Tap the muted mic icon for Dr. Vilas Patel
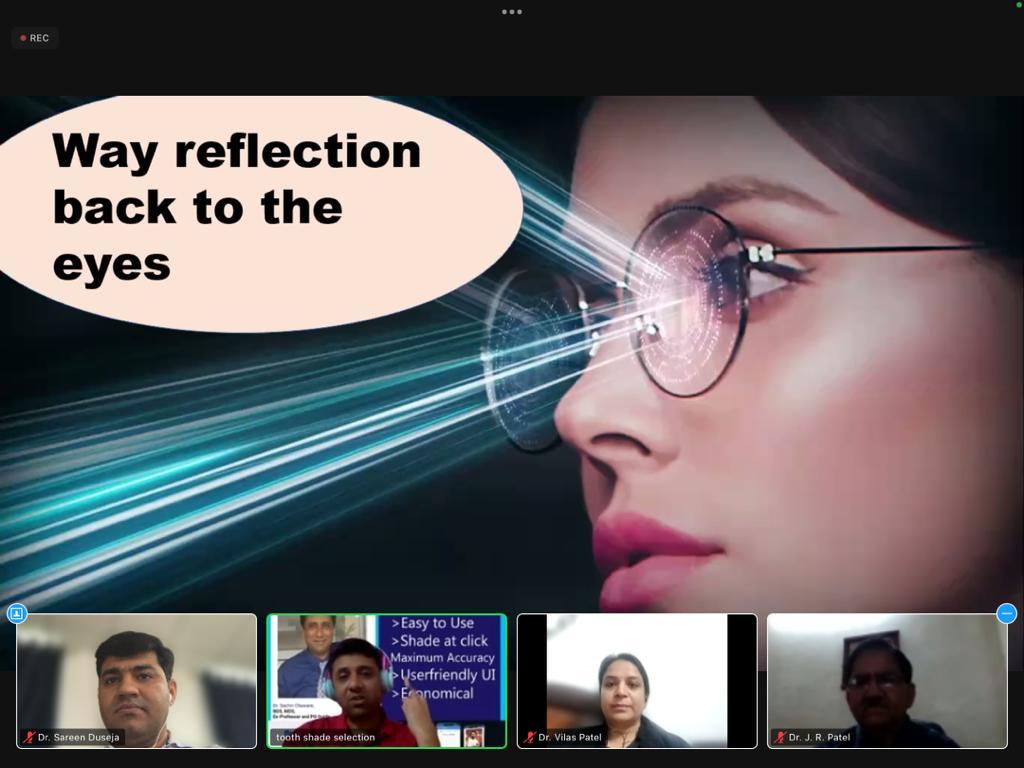The image size is (1024, 768). click(x=529, y=737)
